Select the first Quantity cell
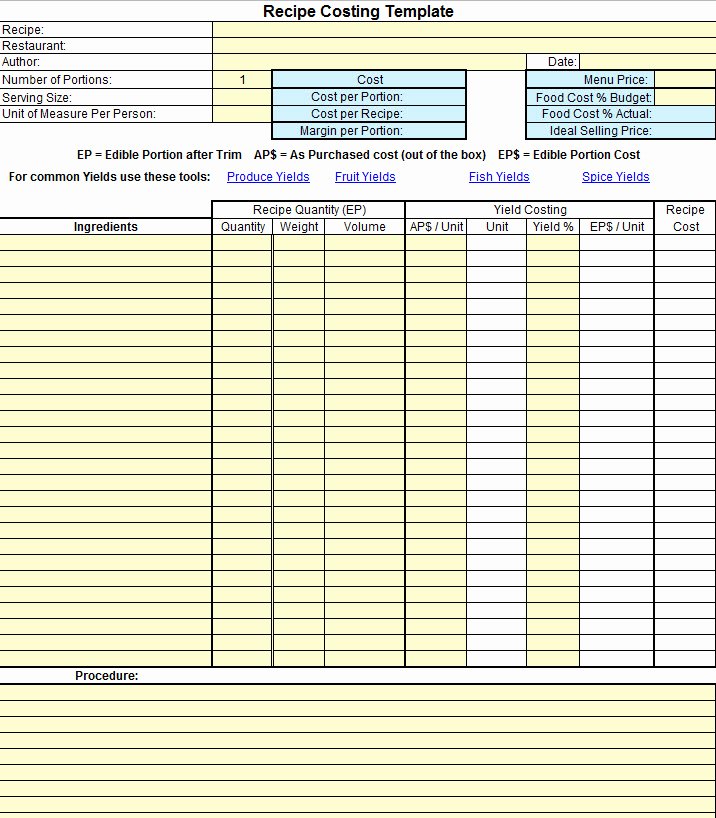 (242, 243)
